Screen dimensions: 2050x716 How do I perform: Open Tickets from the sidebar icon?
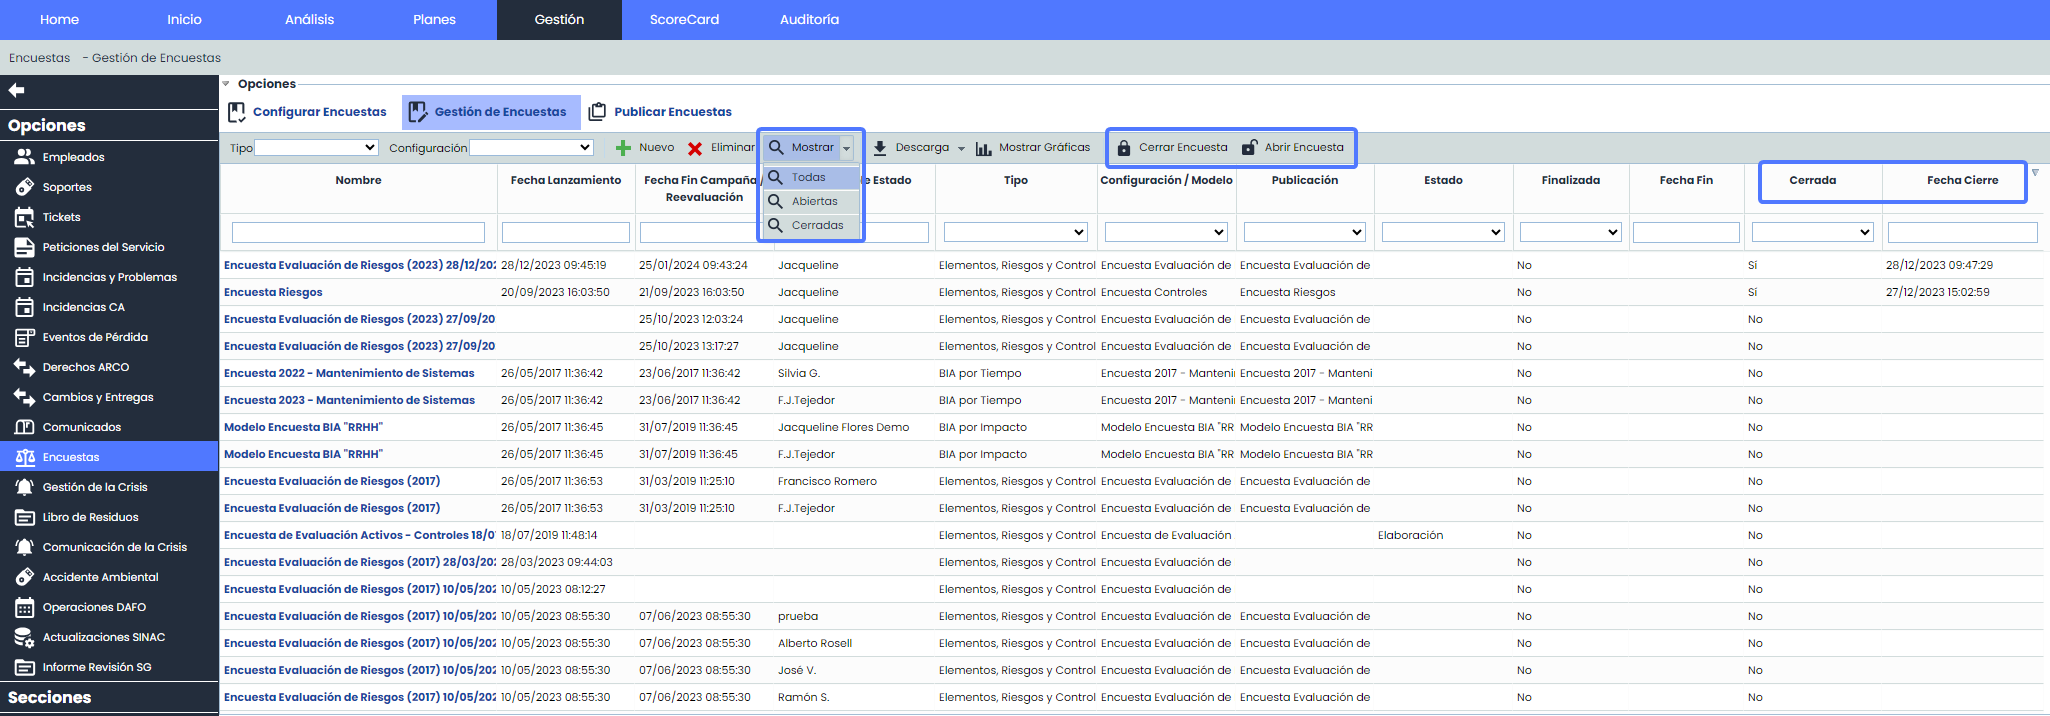tap(24, 217)
